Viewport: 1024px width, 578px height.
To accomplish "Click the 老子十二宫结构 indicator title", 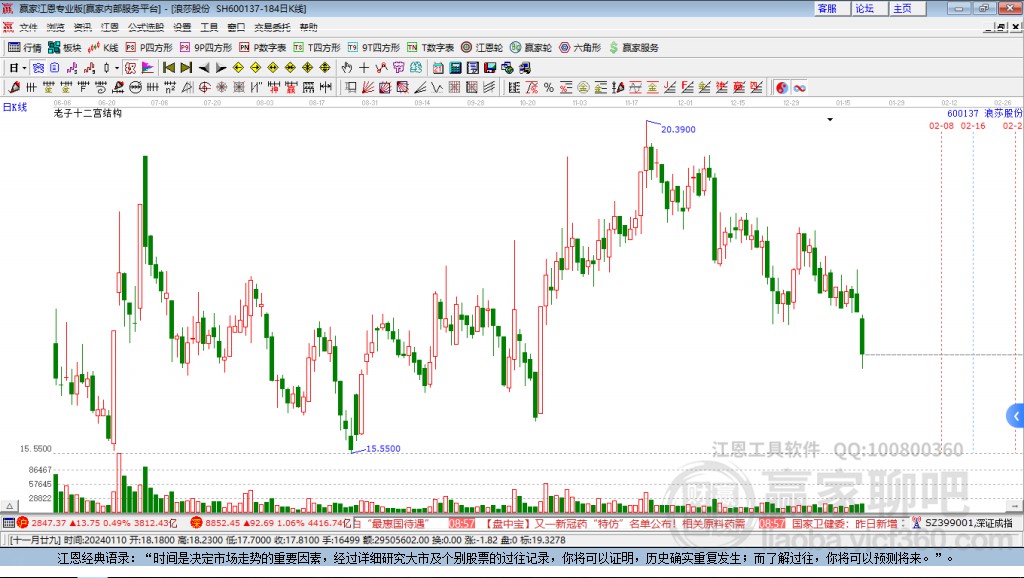I will [x=88, y=113].
